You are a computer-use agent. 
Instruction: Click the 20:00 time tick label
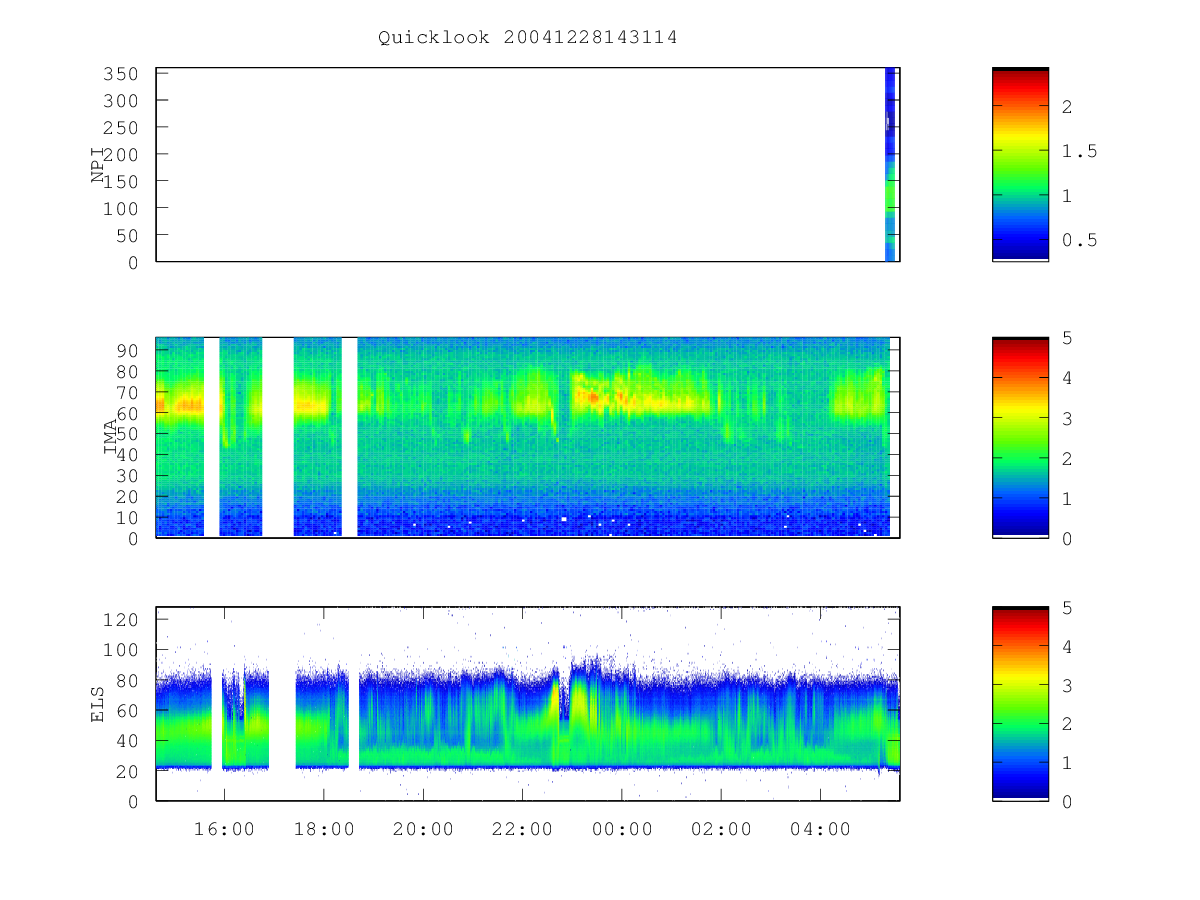(423, 829)
